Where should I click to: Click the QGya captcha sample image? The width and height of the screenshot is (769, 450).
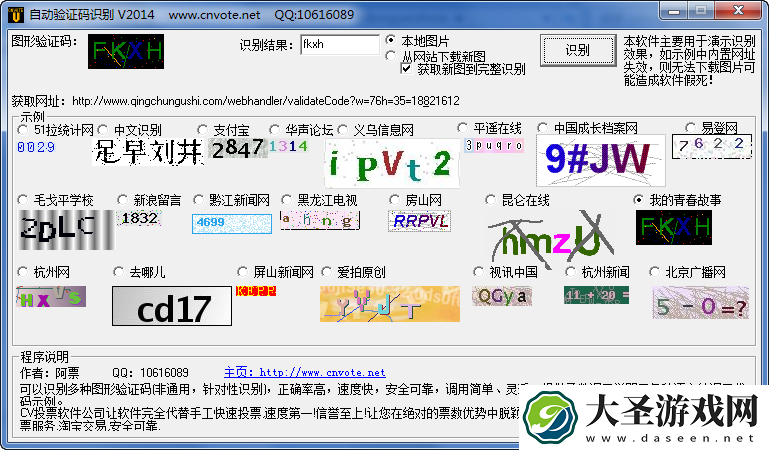pyautogui.click(x=502, y=296)
